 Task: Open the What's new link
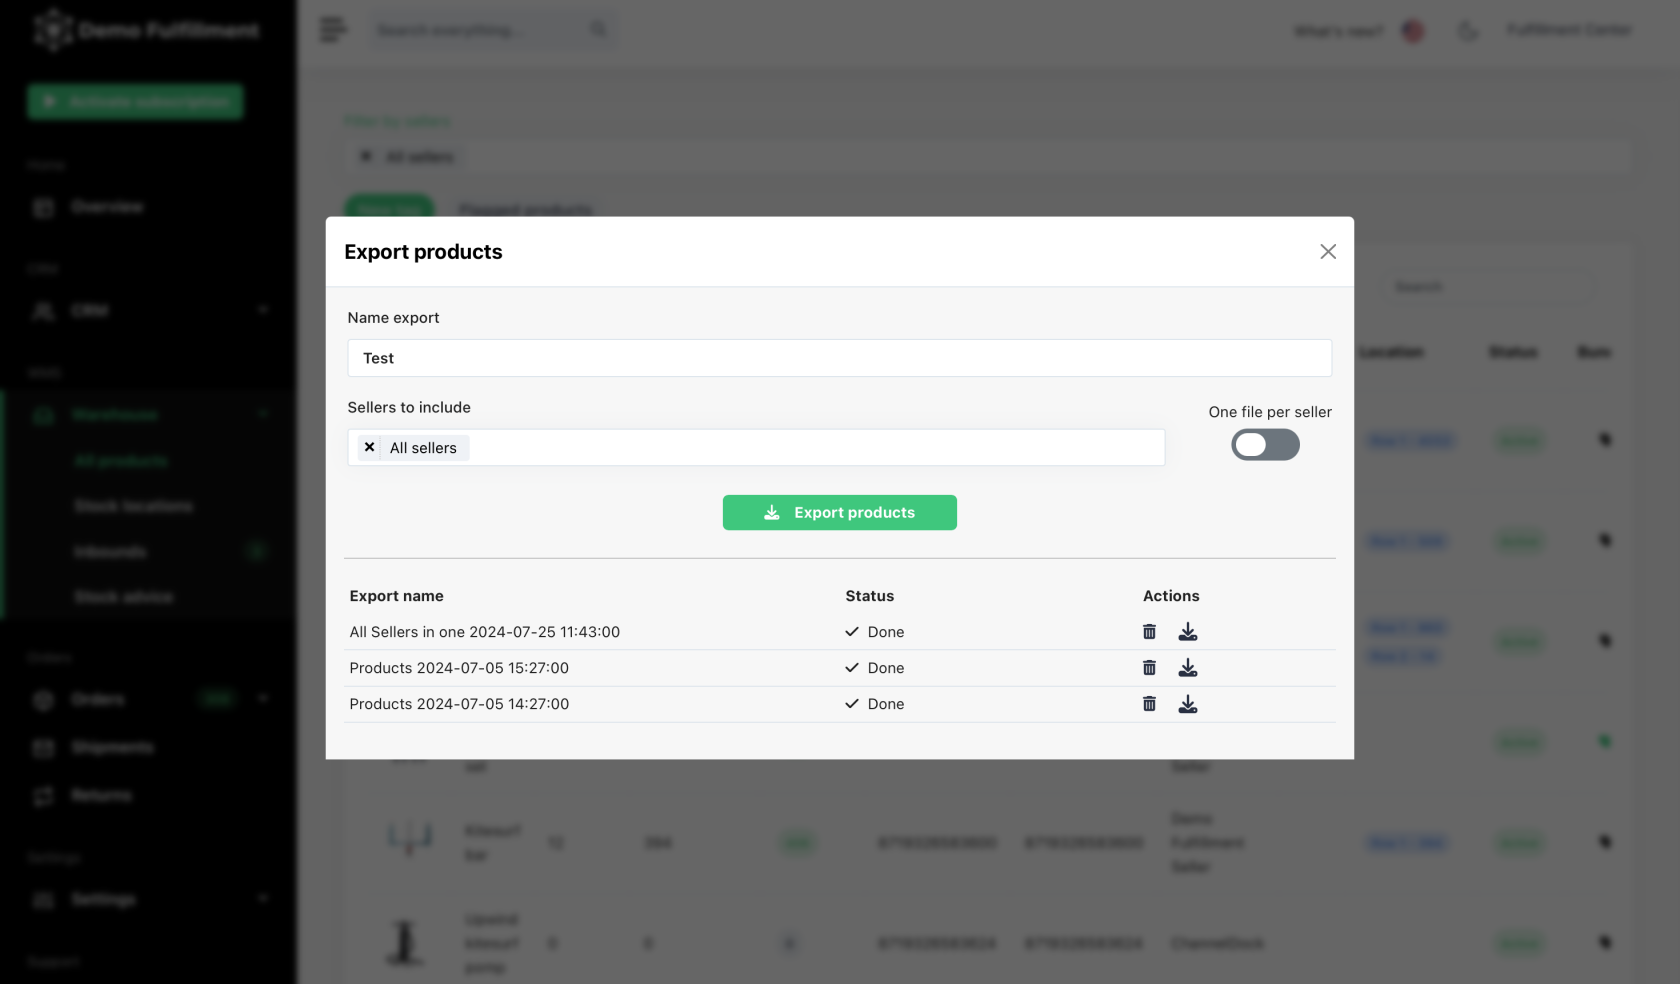(1338, 31)
